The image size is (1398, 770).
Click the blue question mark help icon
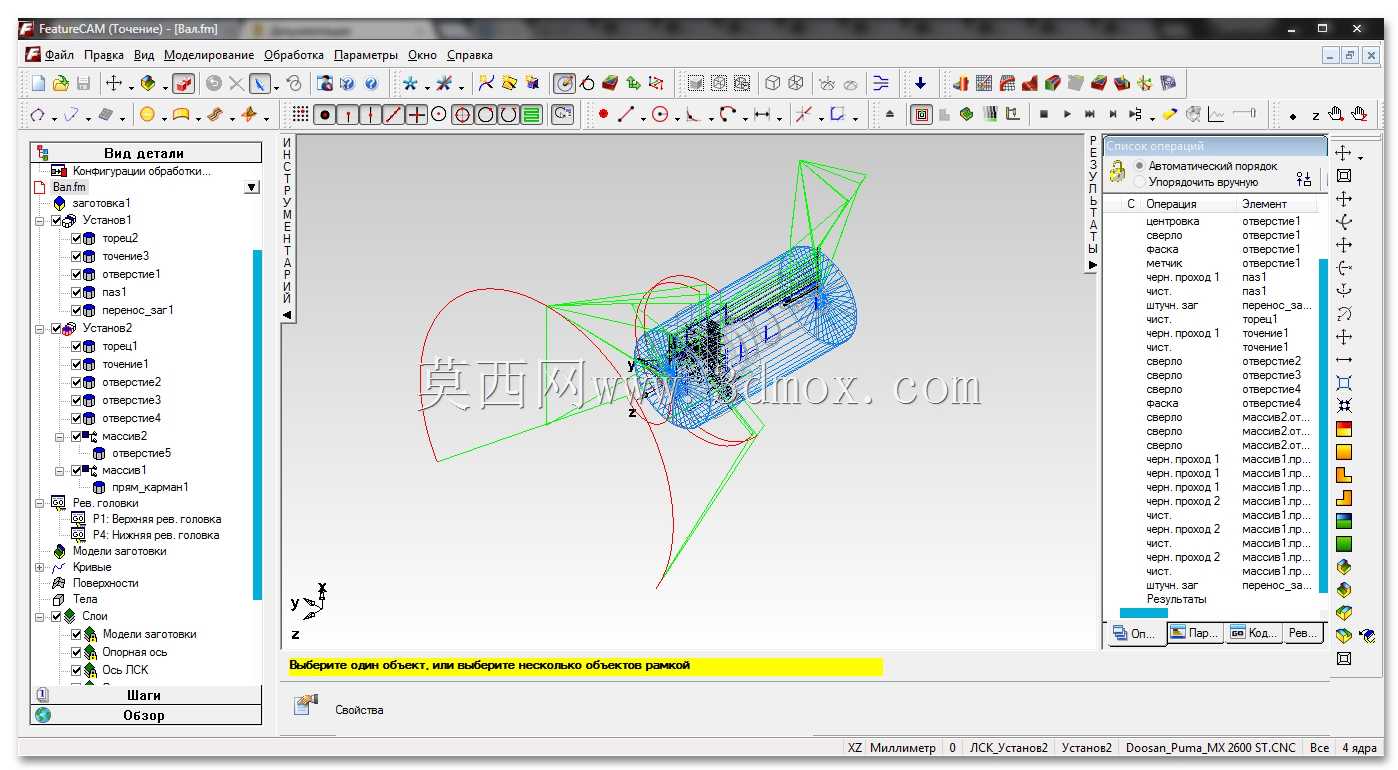point(372,83)
